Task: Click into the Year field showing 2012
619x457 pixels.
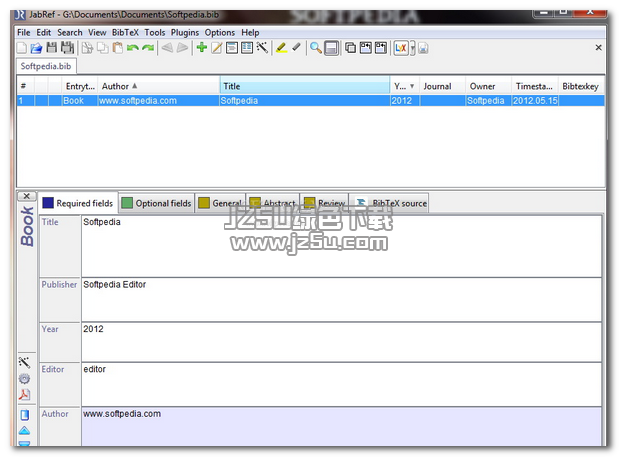Action: click(341, 342)
